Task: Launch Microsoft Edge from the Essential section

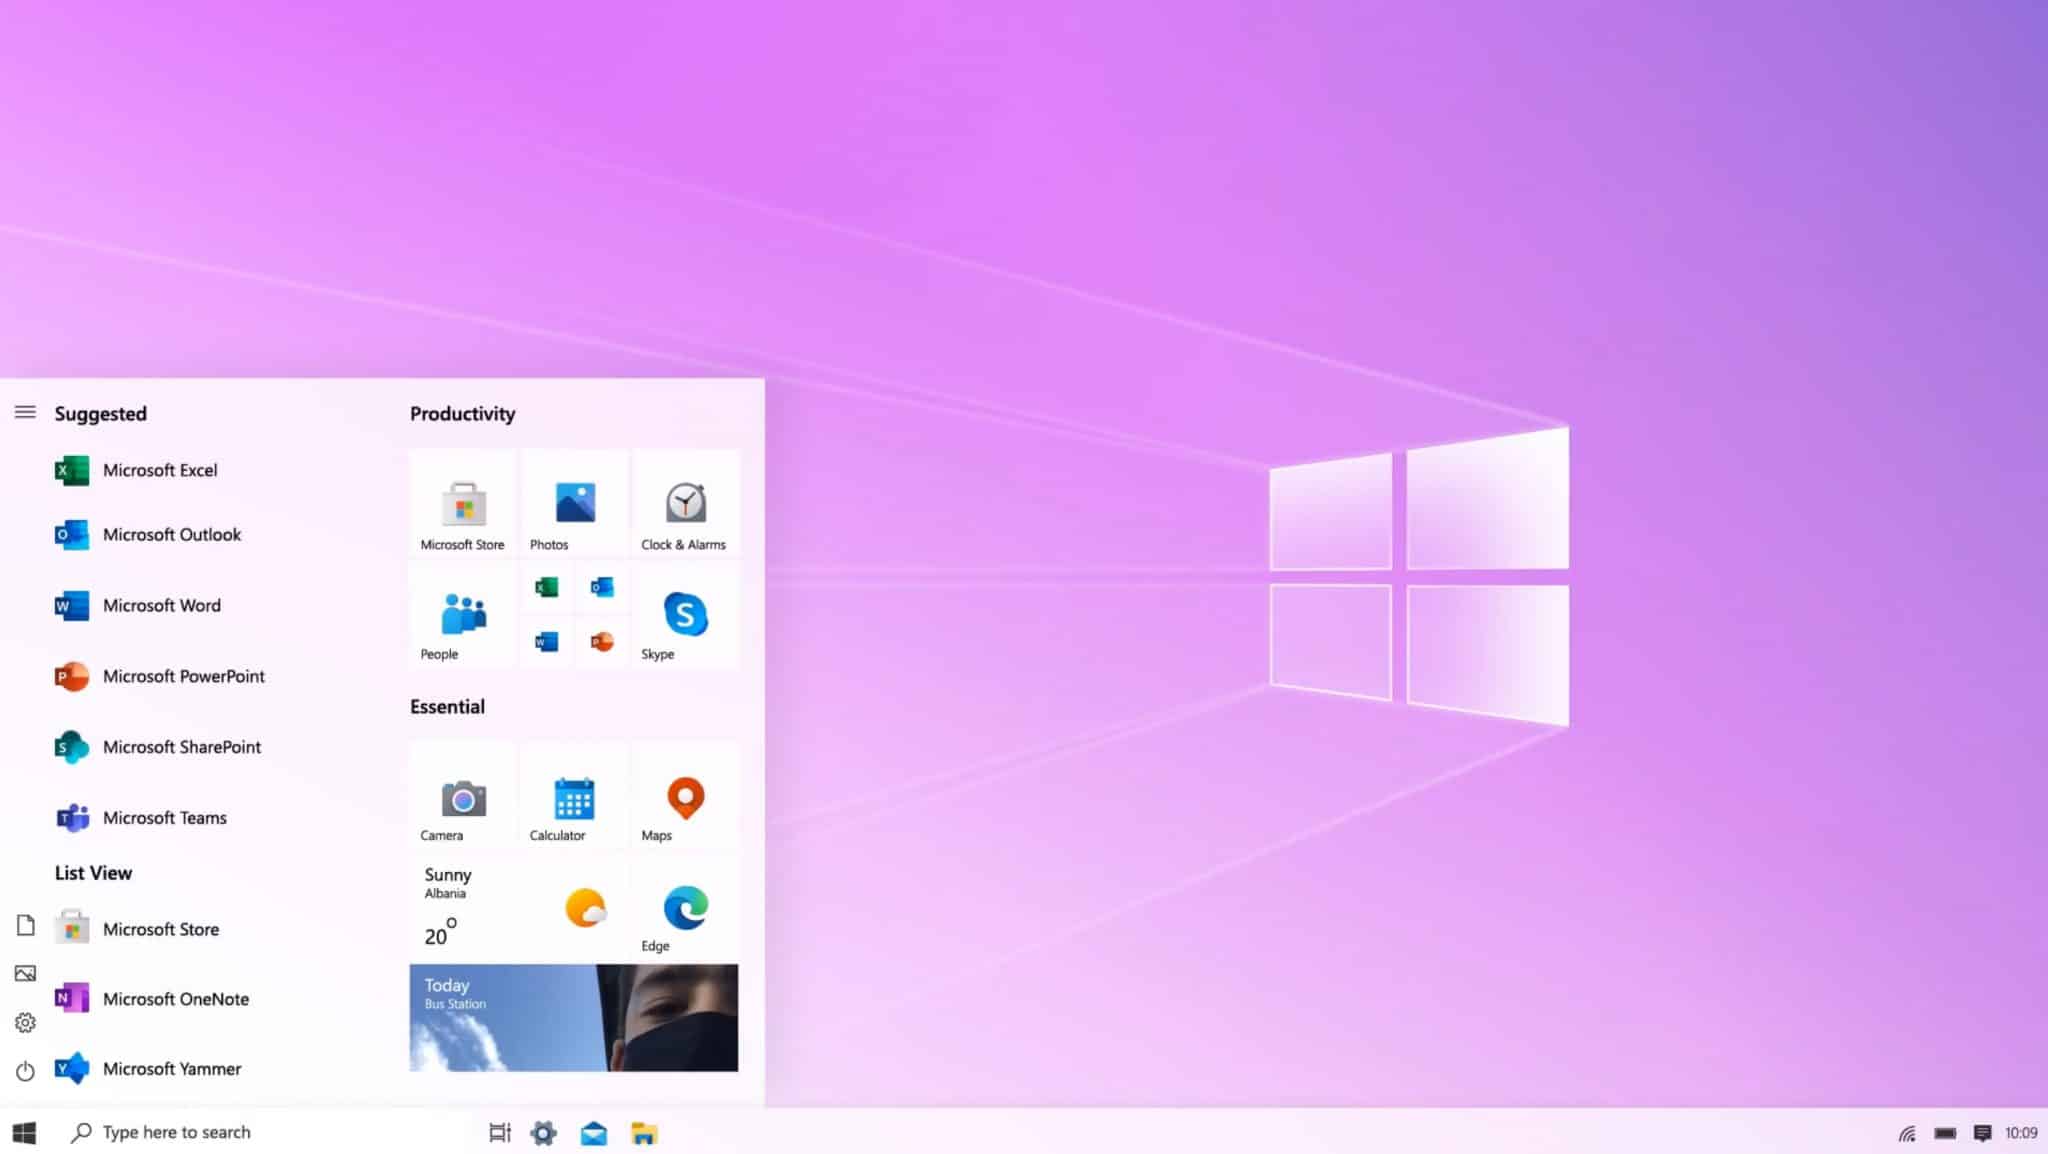Action: 684,905
